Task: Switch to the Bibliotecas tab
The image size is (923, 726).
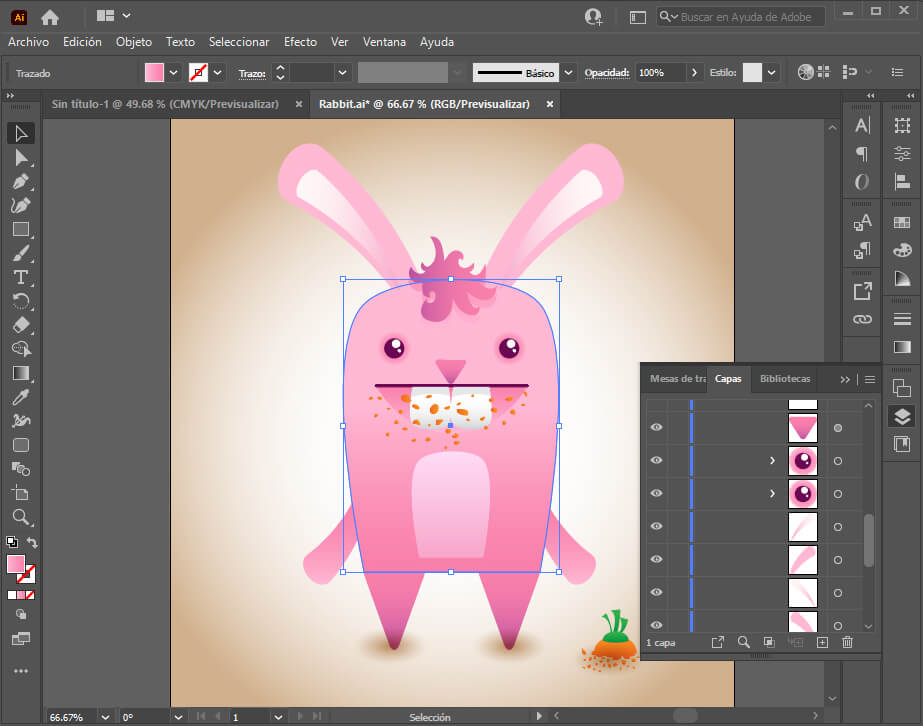Action: pos(784,379)
